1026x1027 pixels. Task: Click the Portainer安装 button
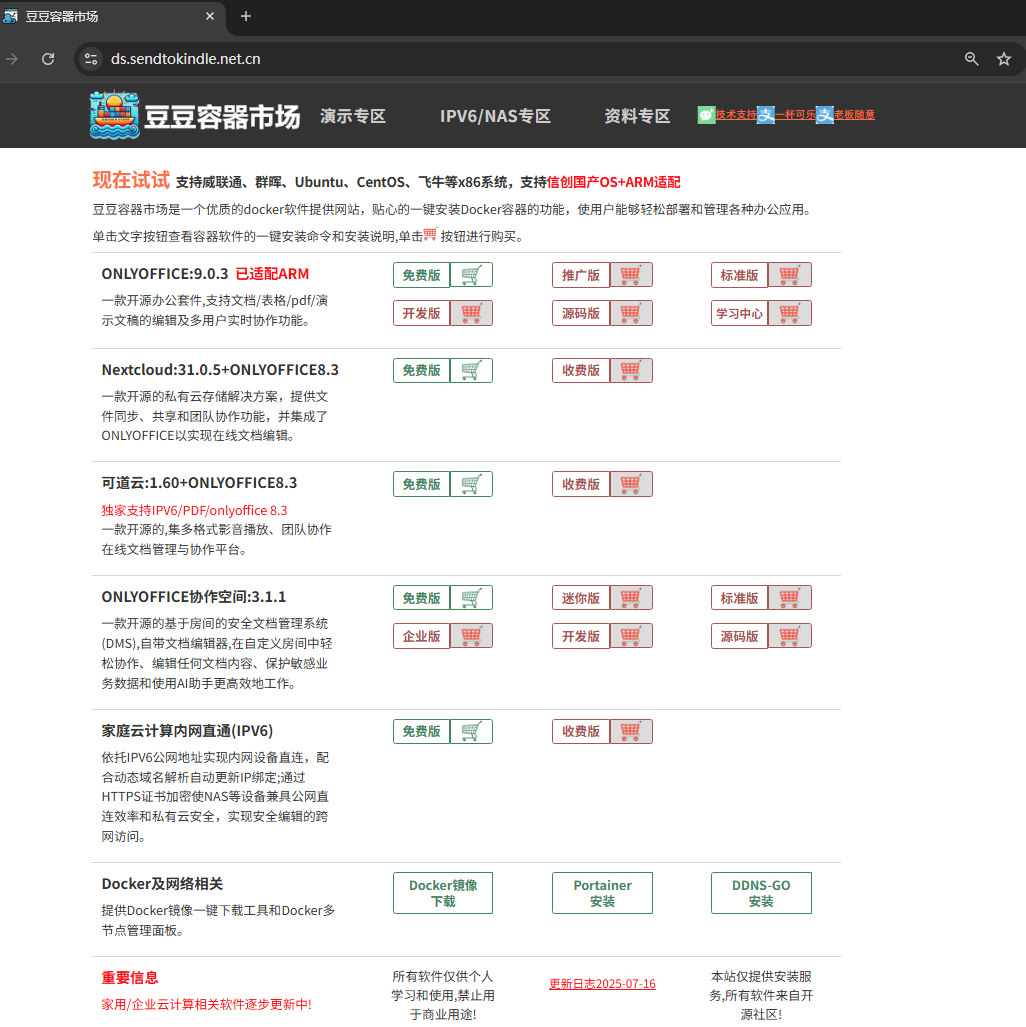pyautogui.click(x=602, y=893)
